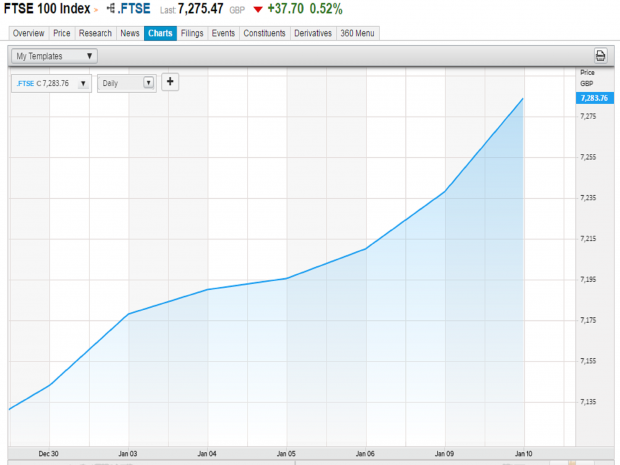Open the Constituents tab
Viewport: 620px width, 465px height.
click(x=264, y=33)
